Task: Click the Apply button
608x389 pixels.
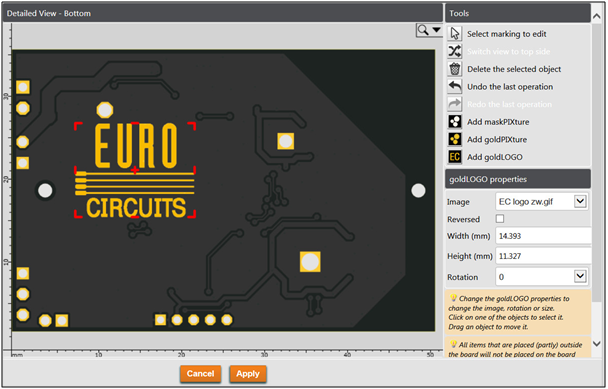Action: pos(248,374)
